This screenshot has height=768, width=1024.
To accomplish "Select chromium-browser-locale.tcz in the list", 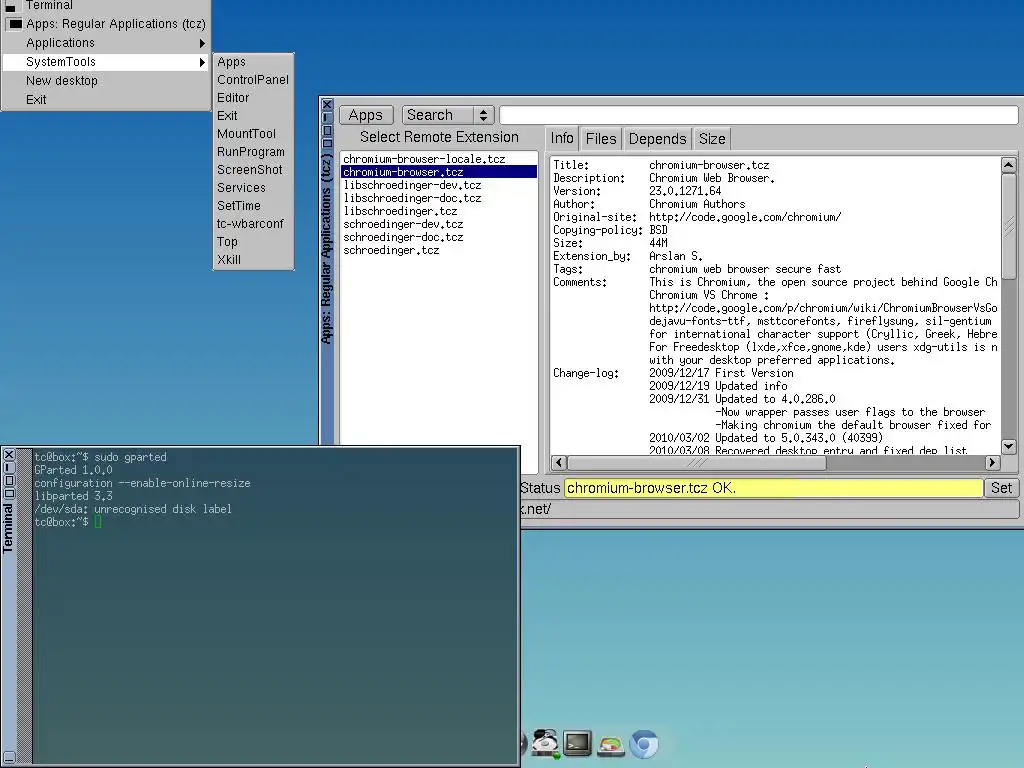I will (438, 159).
